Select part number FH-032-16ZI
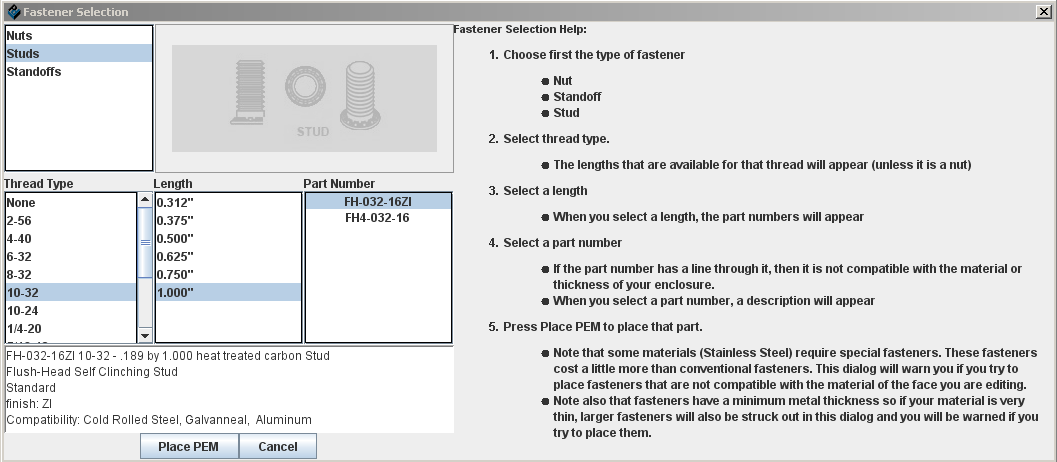This screenshot has height=462, width=1057. pos(377,201)
